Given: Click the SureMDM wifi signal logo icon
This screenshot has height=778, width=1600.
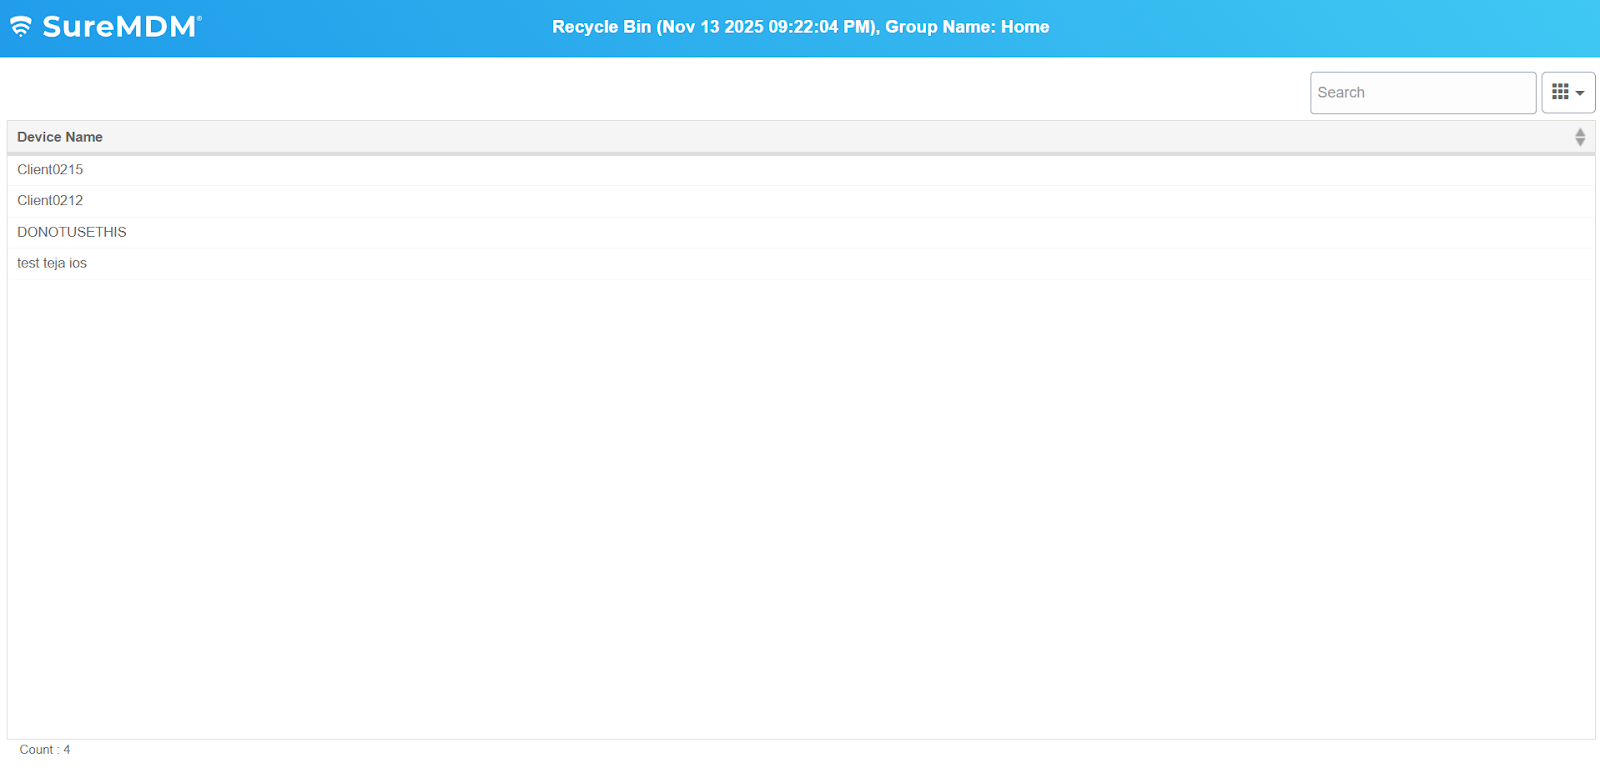Looking at the screenshot, I should pos(21,27).
